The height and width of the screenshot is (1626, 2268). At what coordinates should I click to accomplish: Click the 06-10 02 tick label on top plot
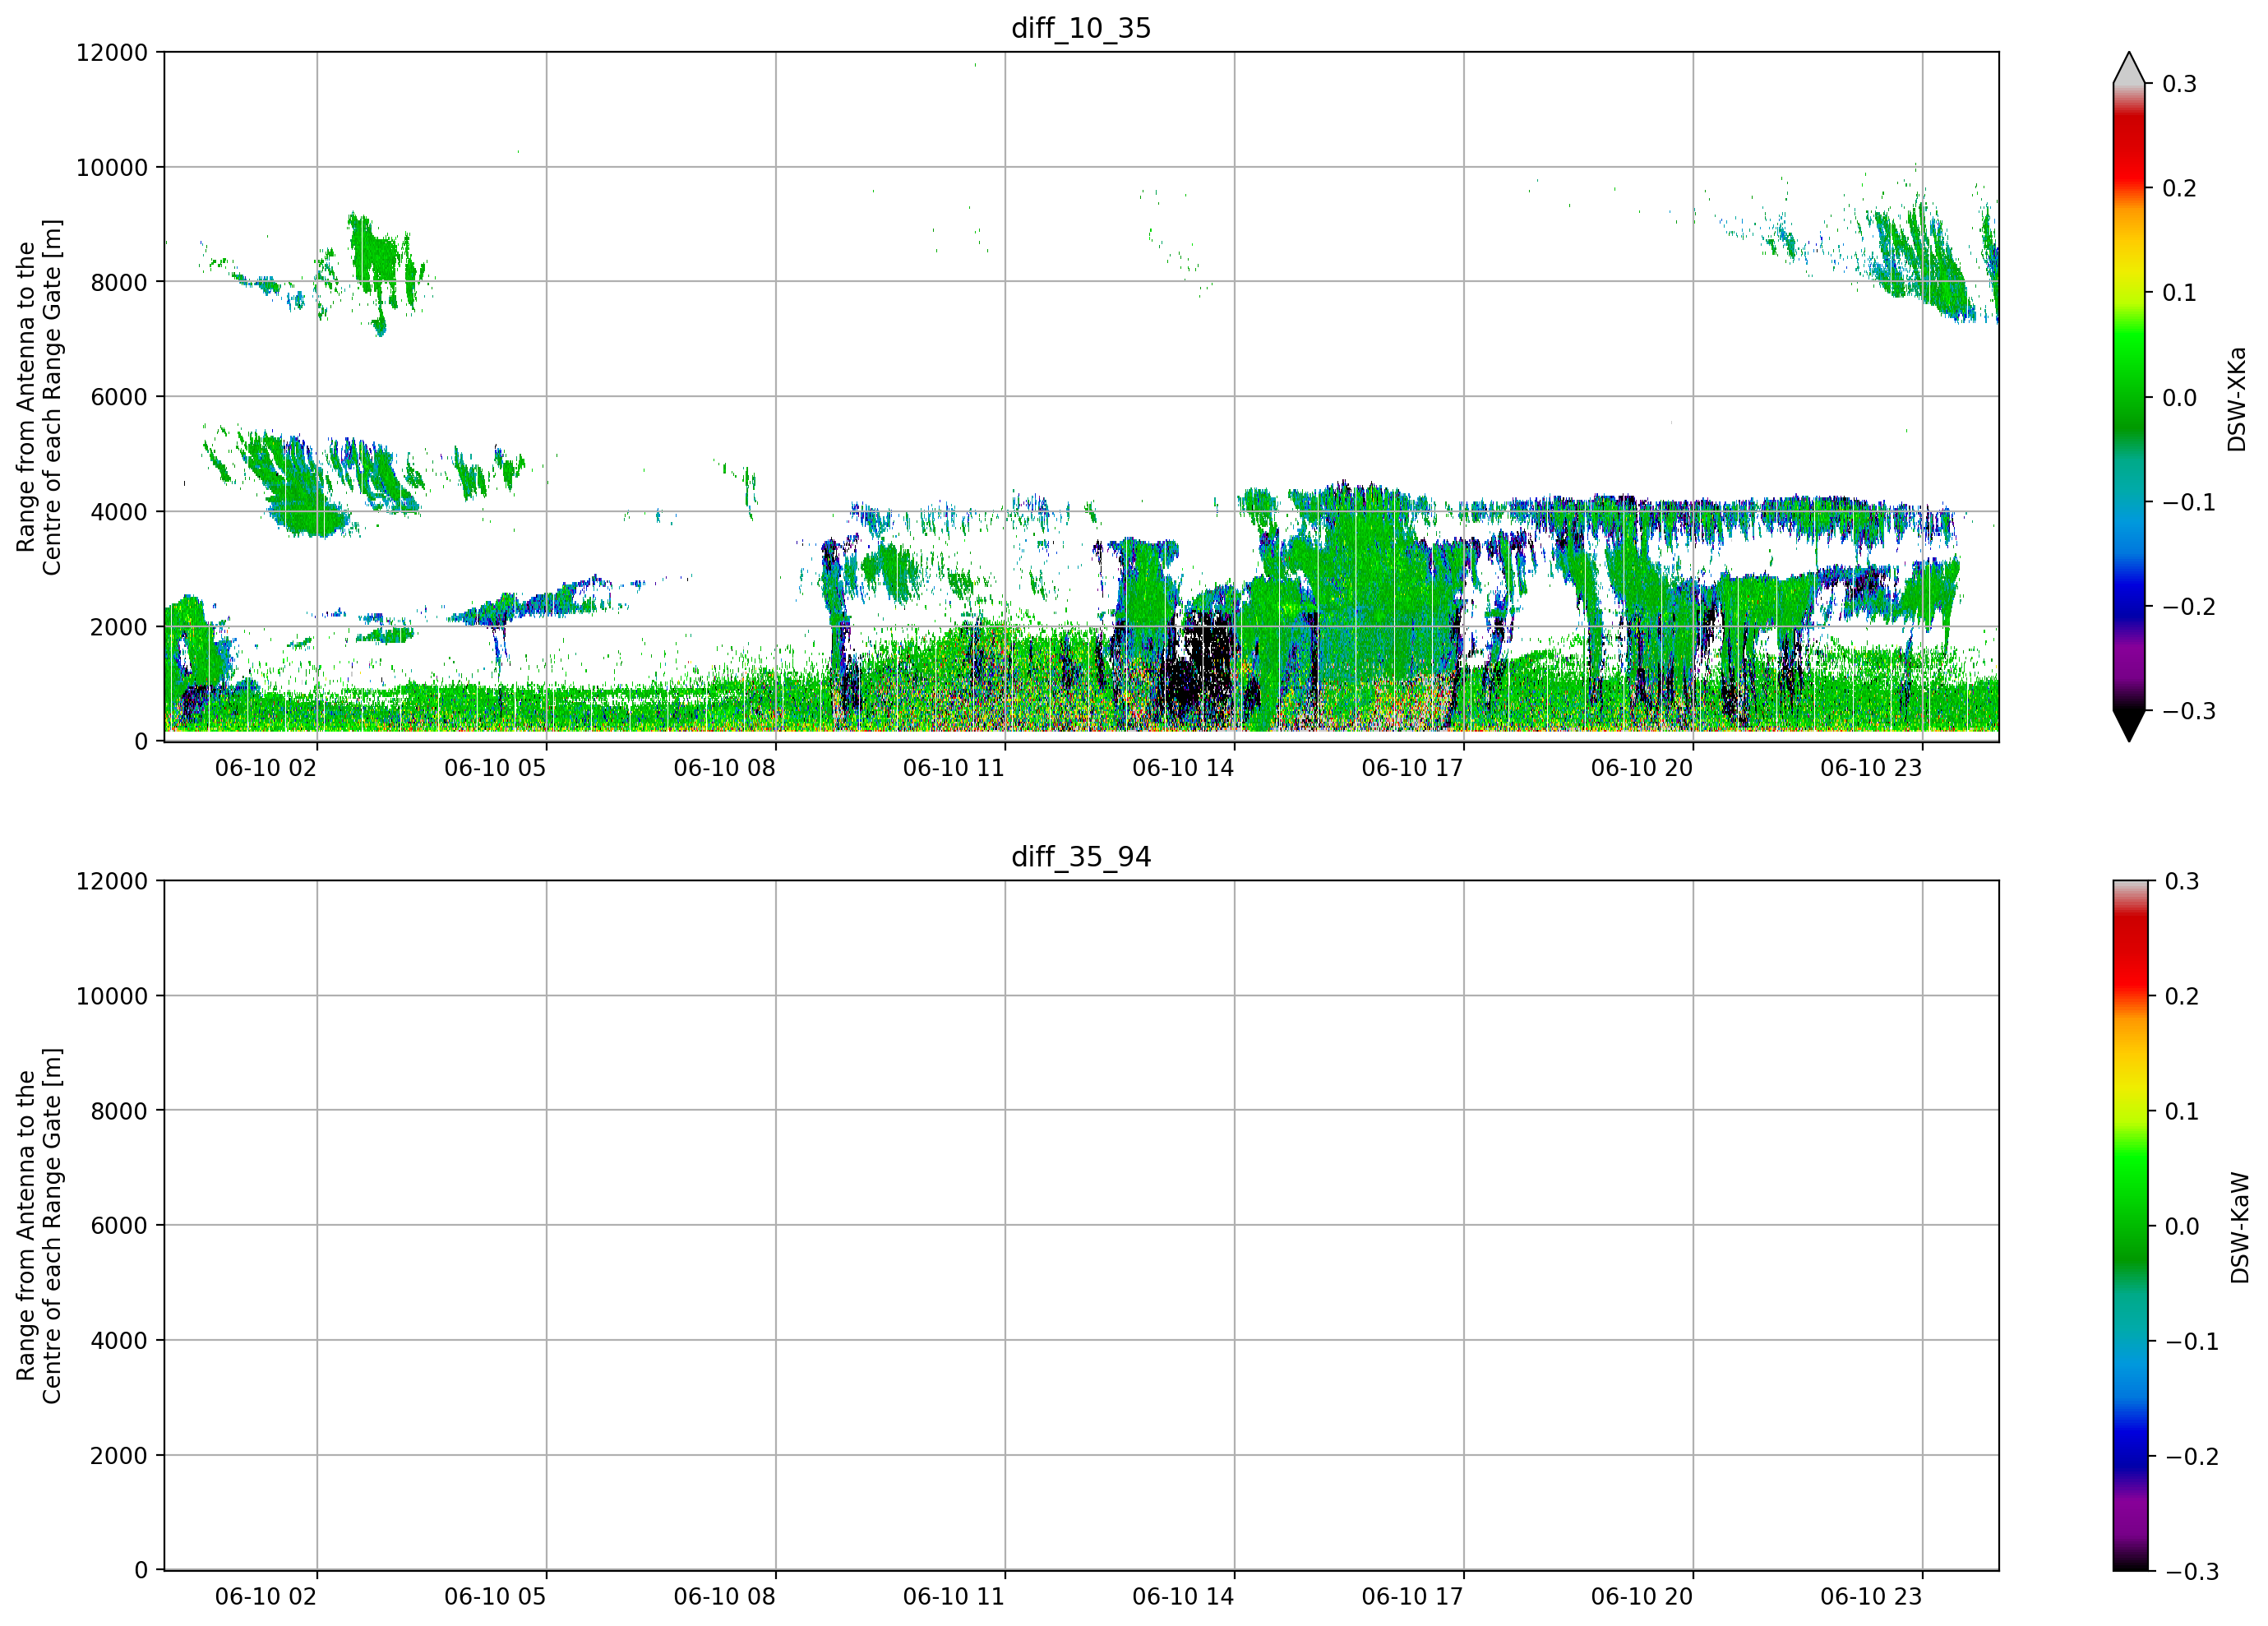(x=266, y=768)
